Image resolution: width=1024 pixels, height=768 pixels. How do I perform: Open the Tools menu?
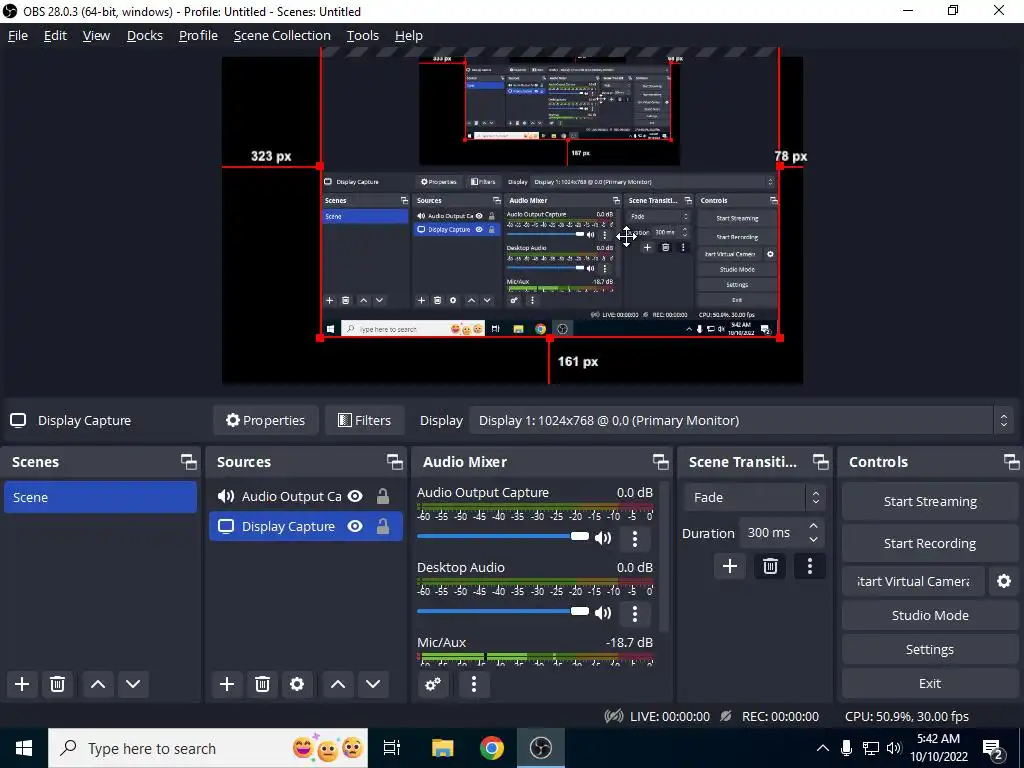[362, 36]
